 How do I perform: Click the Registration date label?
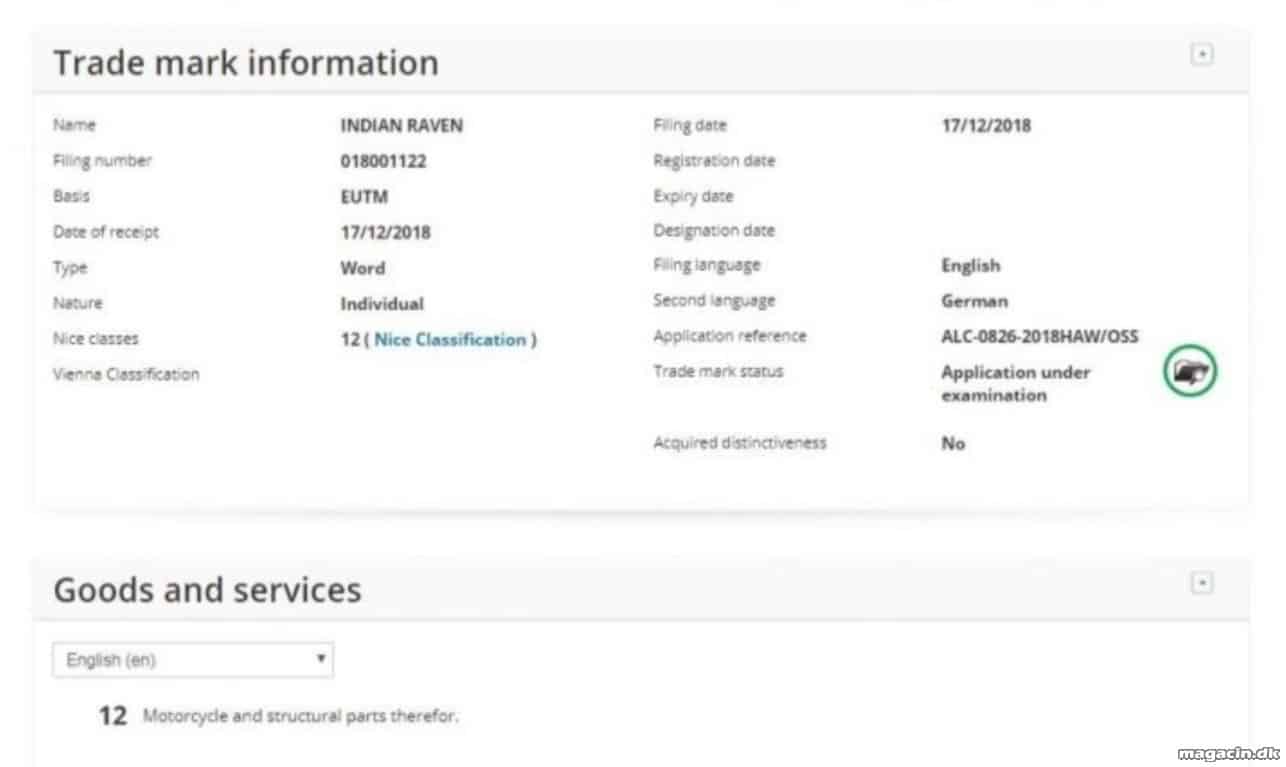click(x=714, y=161)
